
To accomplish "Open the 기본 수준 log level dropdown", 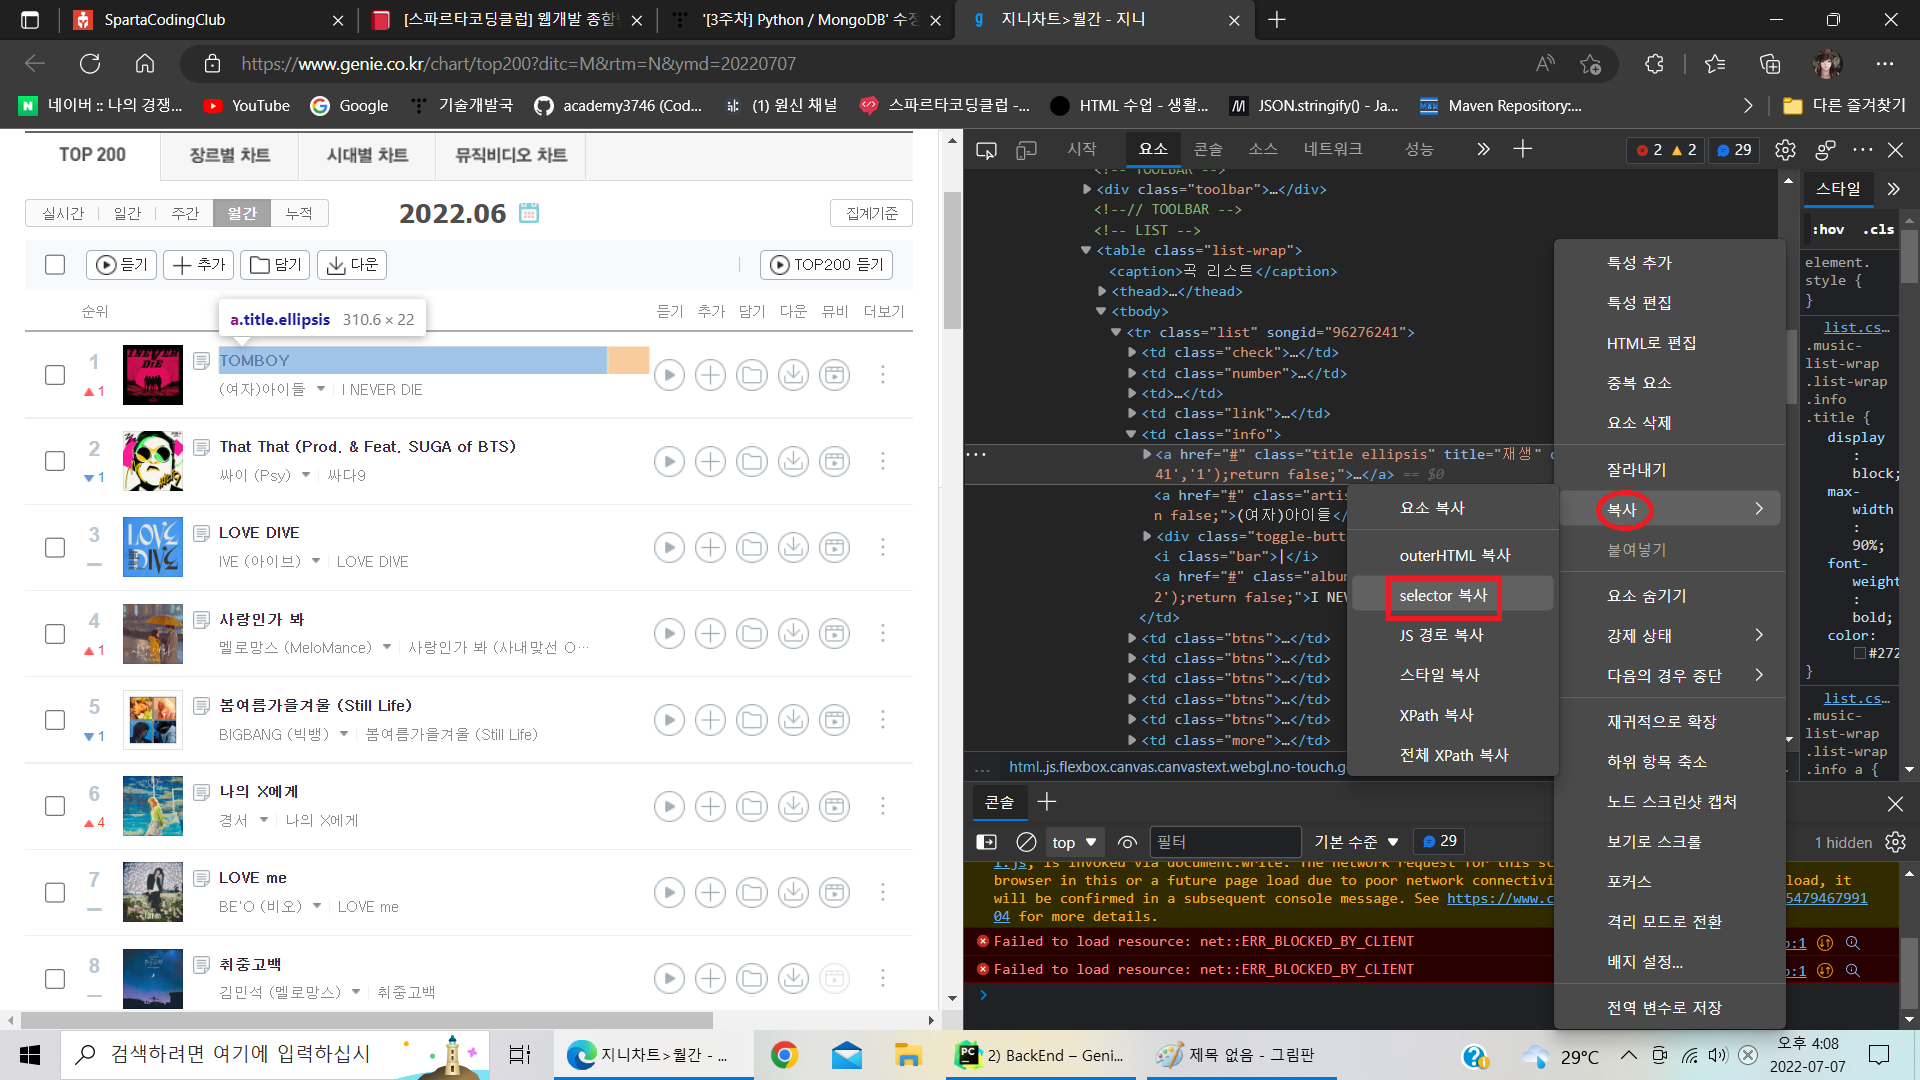I will click(x=1356, y=842).
